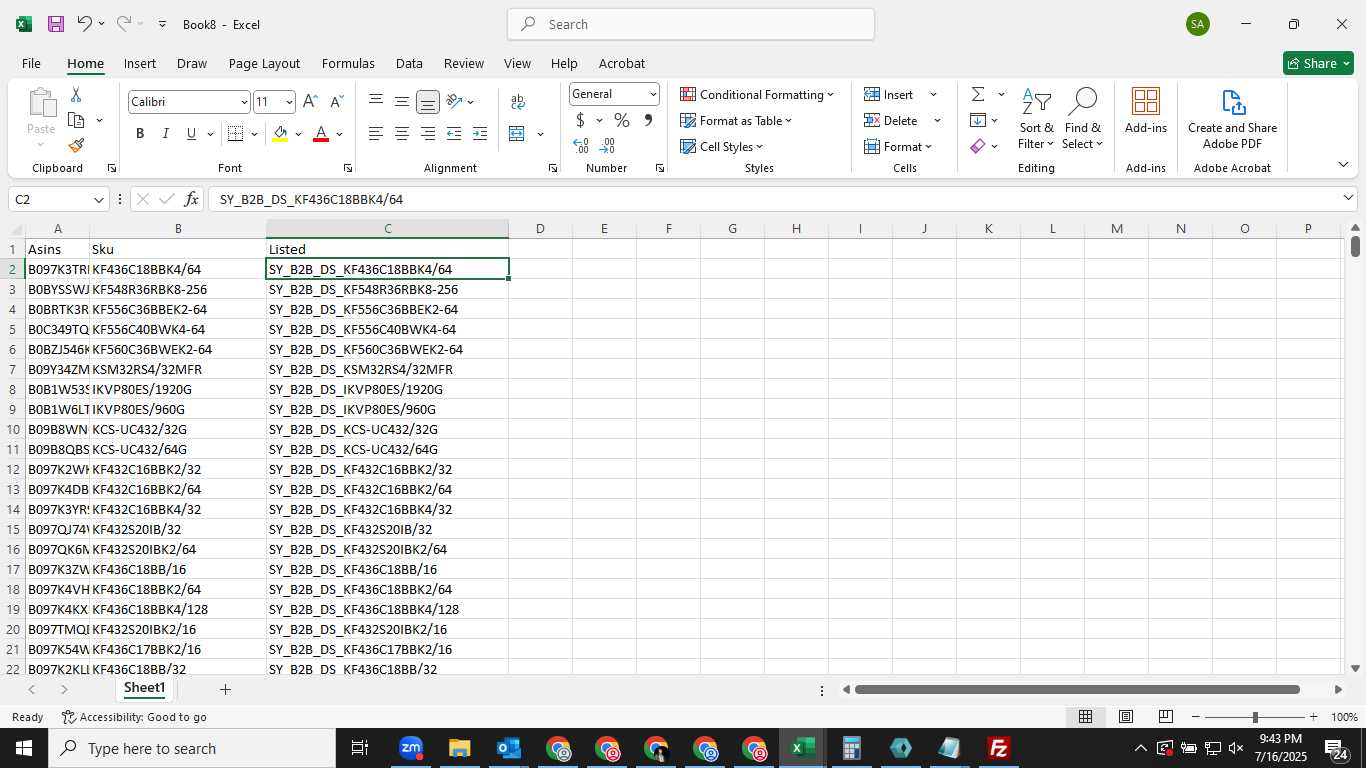Click Create and Share Adobe PDF
1366x768 pixels.
click(x=1232, y=119)
